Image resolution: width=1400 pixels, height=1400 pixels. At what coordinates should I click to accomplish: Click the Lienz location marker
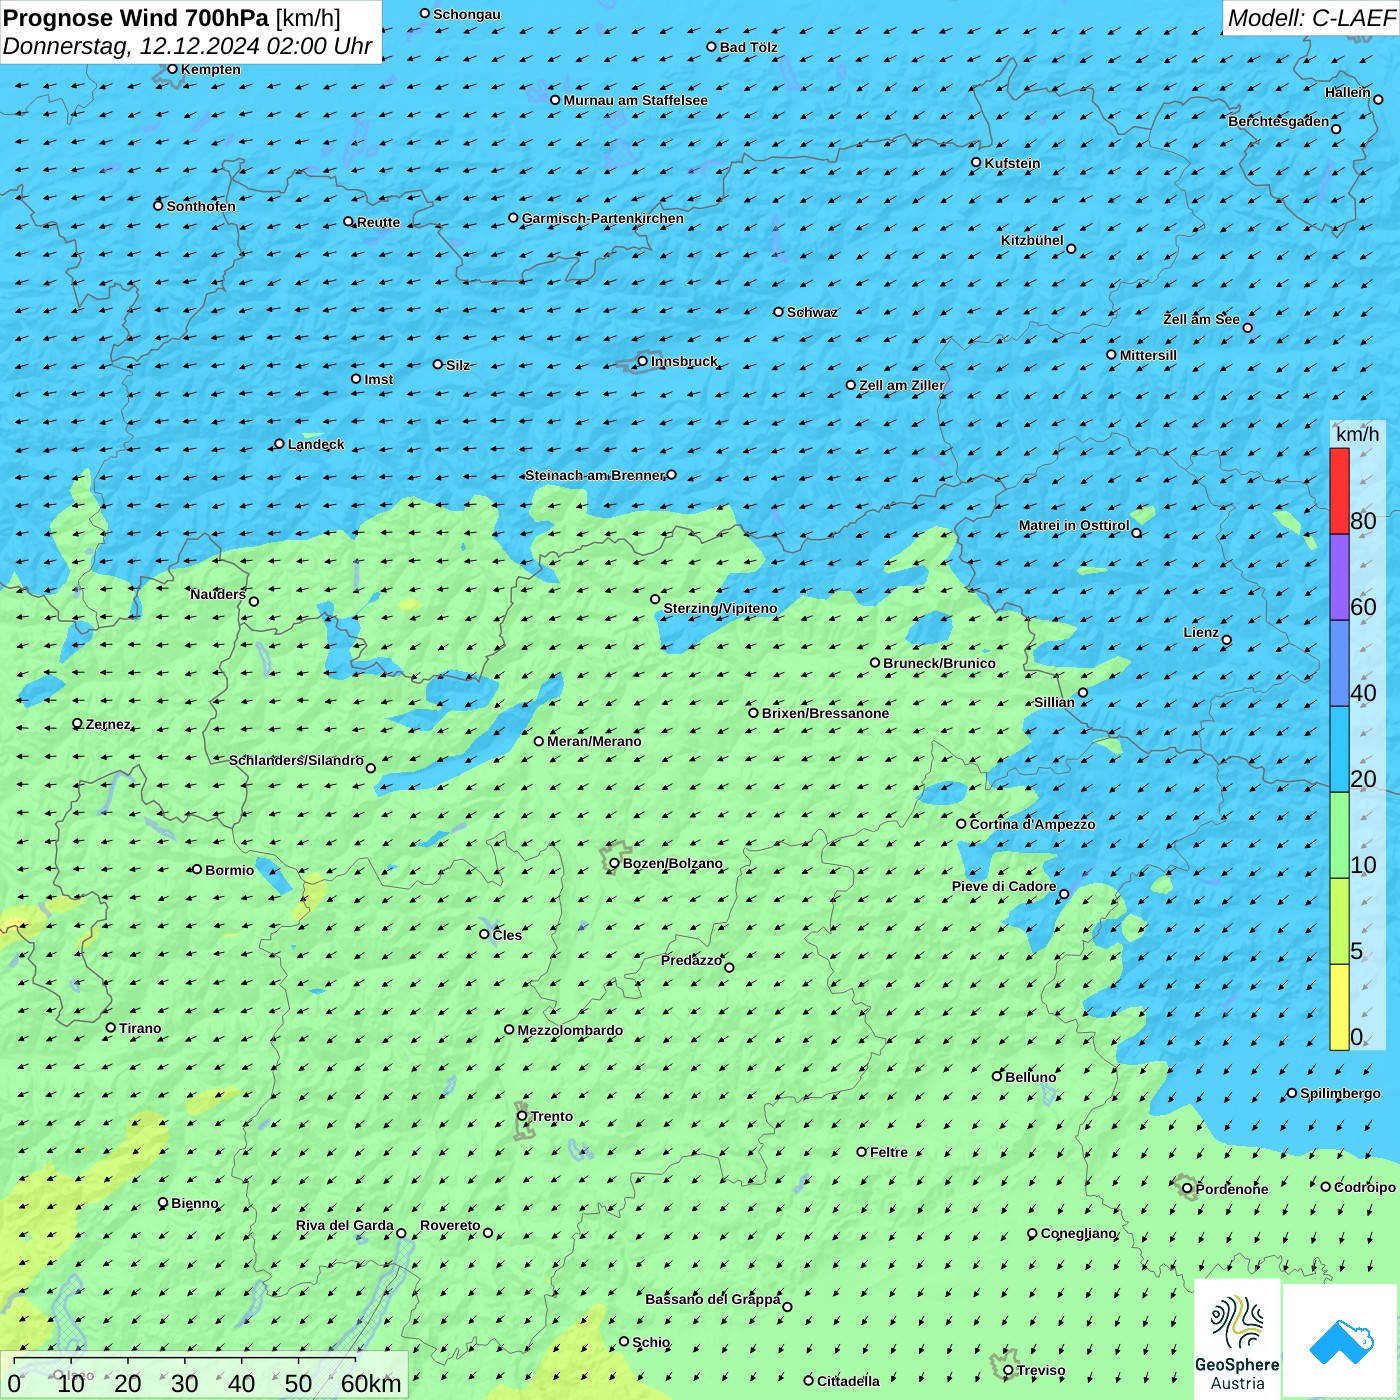tap(1227, 640)
